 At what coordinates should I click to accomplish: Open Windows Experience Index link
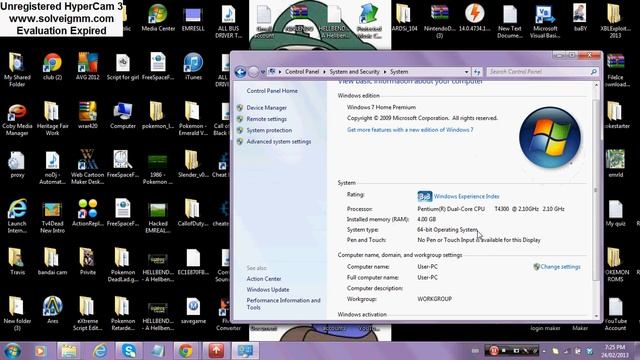(x=467, y=196)
